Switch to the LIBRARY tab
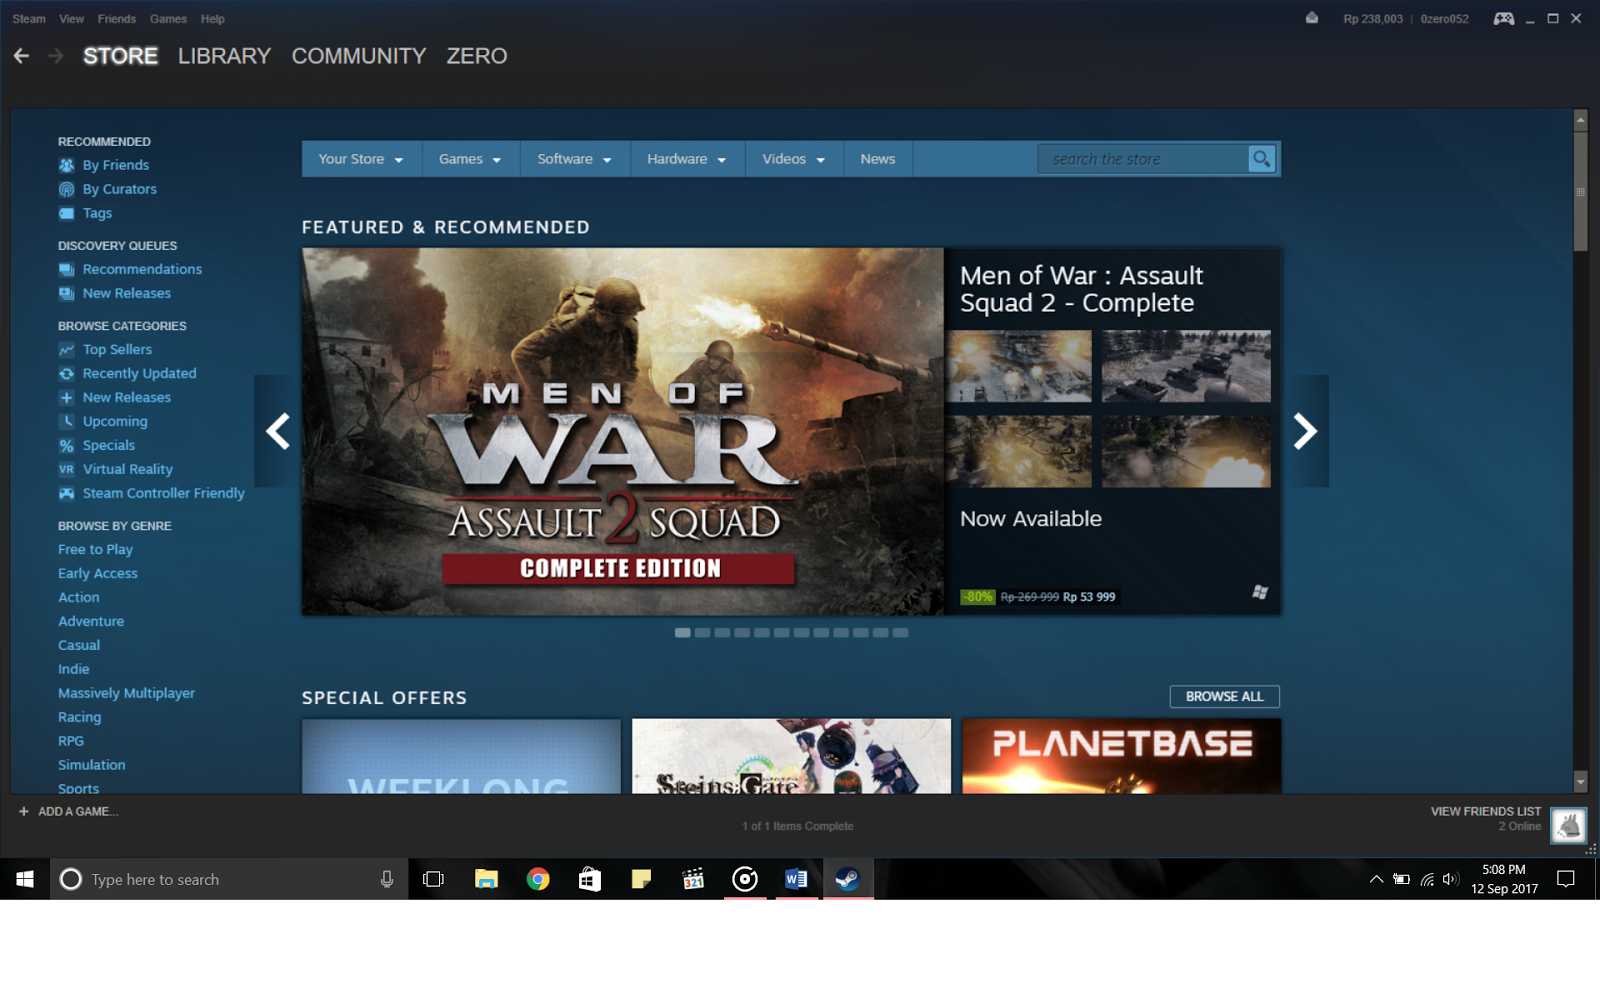Screen dimensions: 1600x999 (x=223, y=56)
